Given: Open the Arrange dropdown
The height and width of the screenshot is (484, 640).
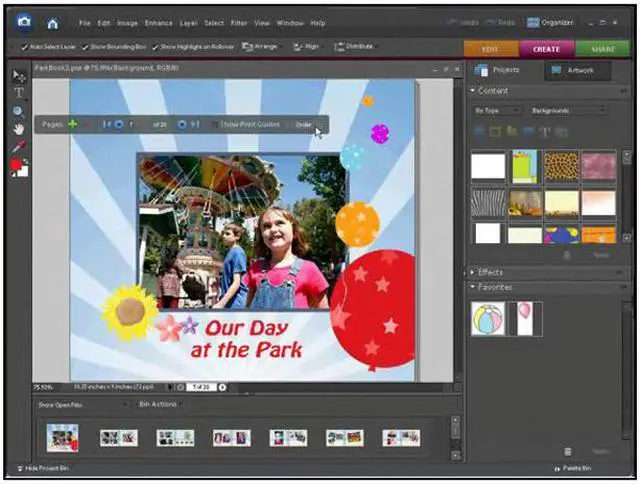Looking at the screenshot, I should click(x=260, y=47).
